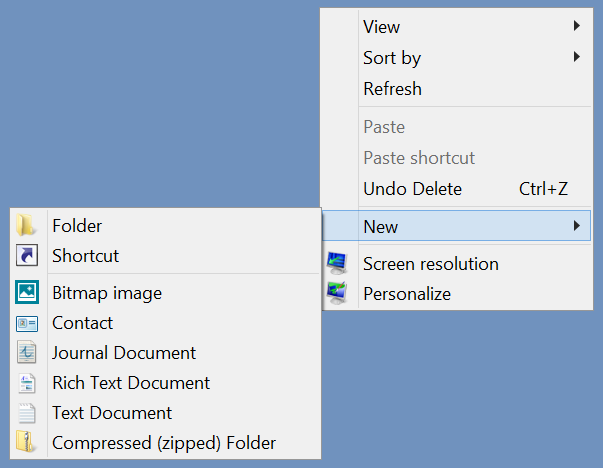Click the Compressed zipped Folder icon
The image size is (603, 468).
[26, 441]
